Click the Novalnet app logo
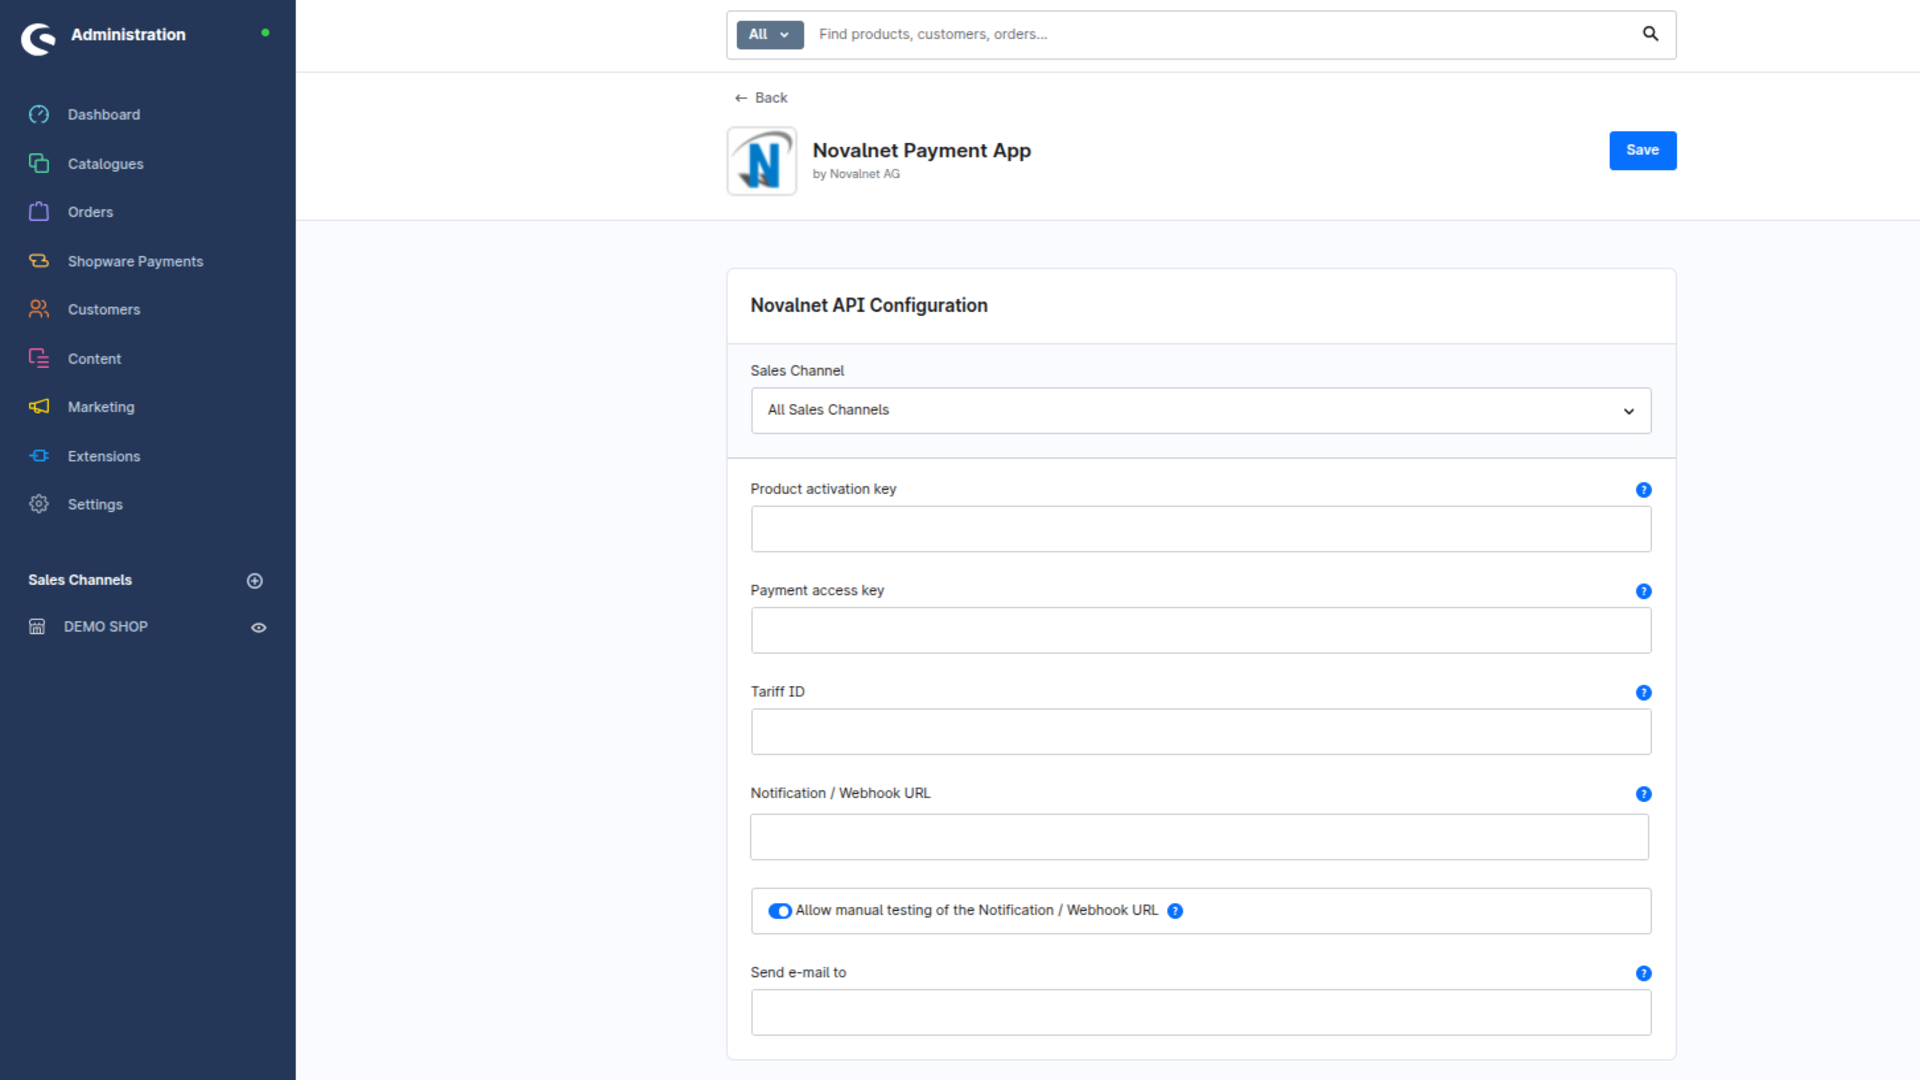1920x1080 pixels. pos(762,161)
